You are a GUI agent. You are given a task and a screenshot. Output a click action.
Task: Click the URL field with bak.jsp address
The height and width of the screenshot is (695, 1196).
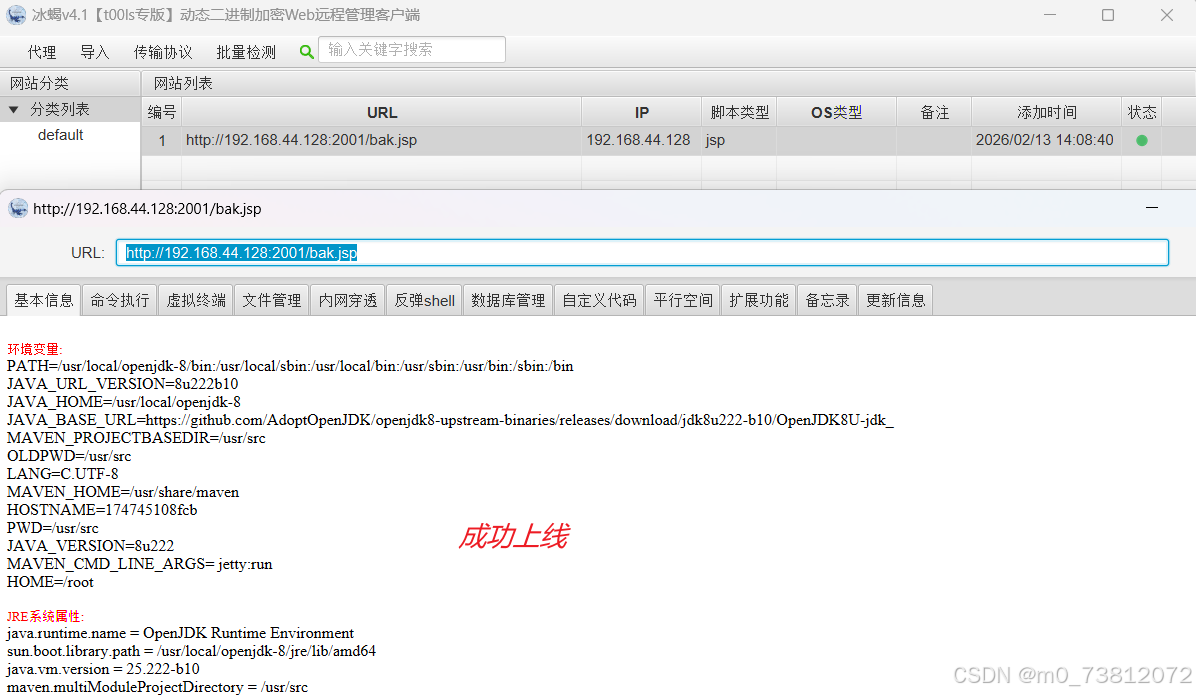(x=642, y=253)
